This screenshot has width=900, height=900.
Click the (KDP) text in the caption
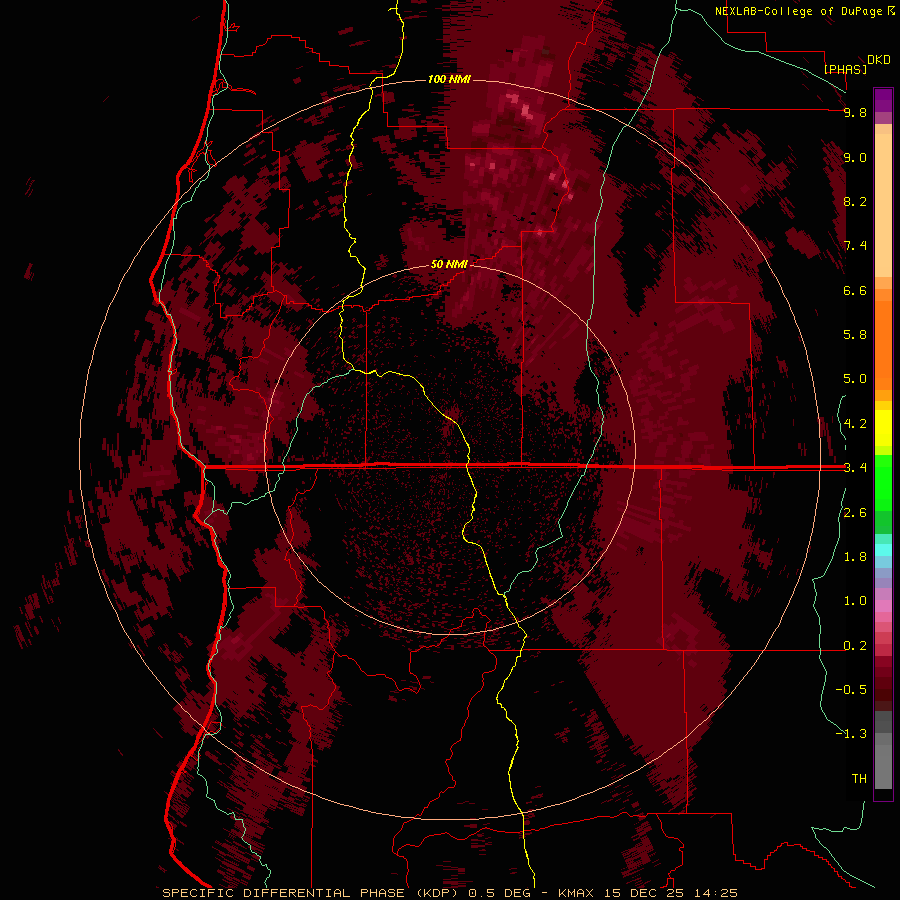pos(438,893)
